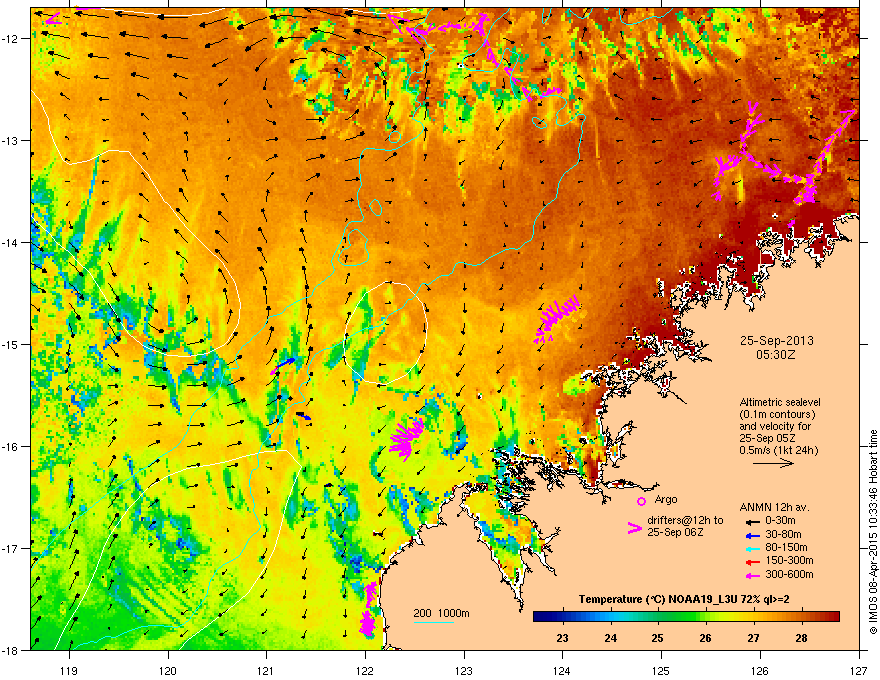Image resolution: width=880 pixels, height=680 pixels.
Task: Click the magenta Argo circle legend marker
Action: tap(641, 501)
